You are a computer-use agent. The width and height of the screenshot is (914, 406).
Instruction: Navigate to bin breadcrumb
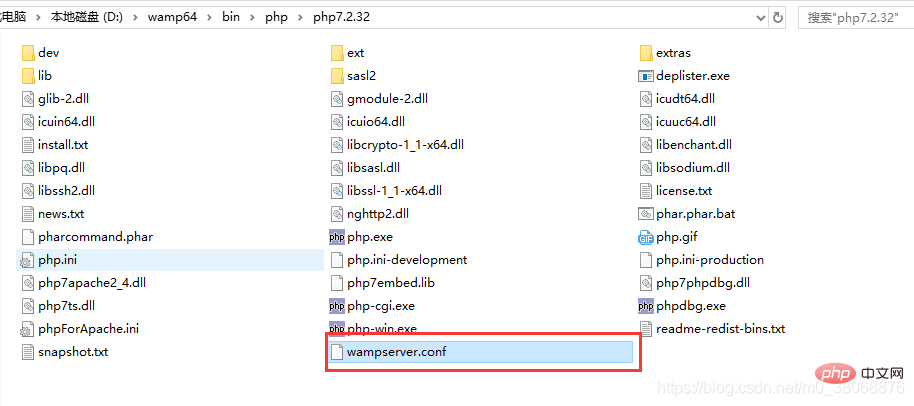tap(231, 17)
